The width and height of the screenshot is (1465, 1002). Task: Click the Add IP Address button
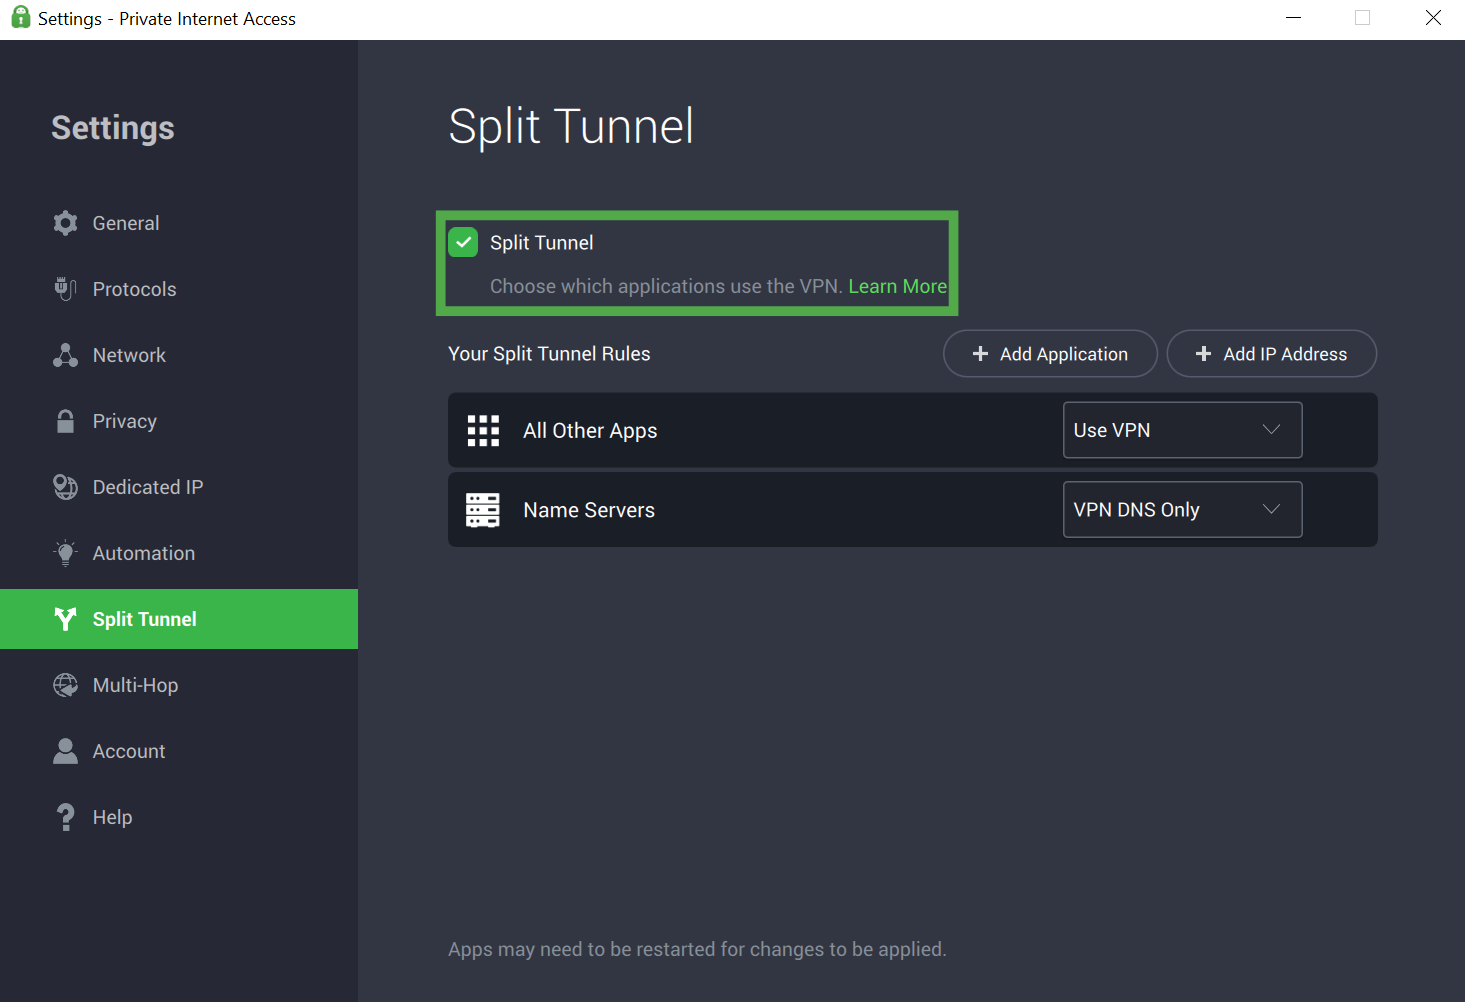click(1272, 354)
